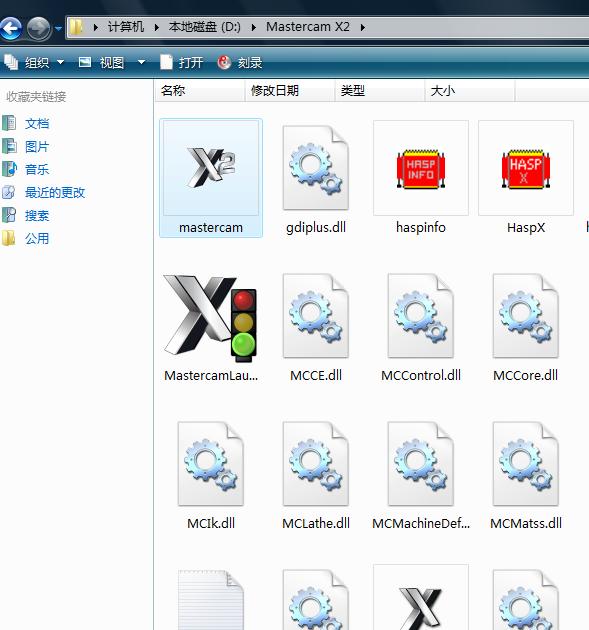Open 公用 folder link
This screenshot has height=630, width=589.
(x=37, y=239)
